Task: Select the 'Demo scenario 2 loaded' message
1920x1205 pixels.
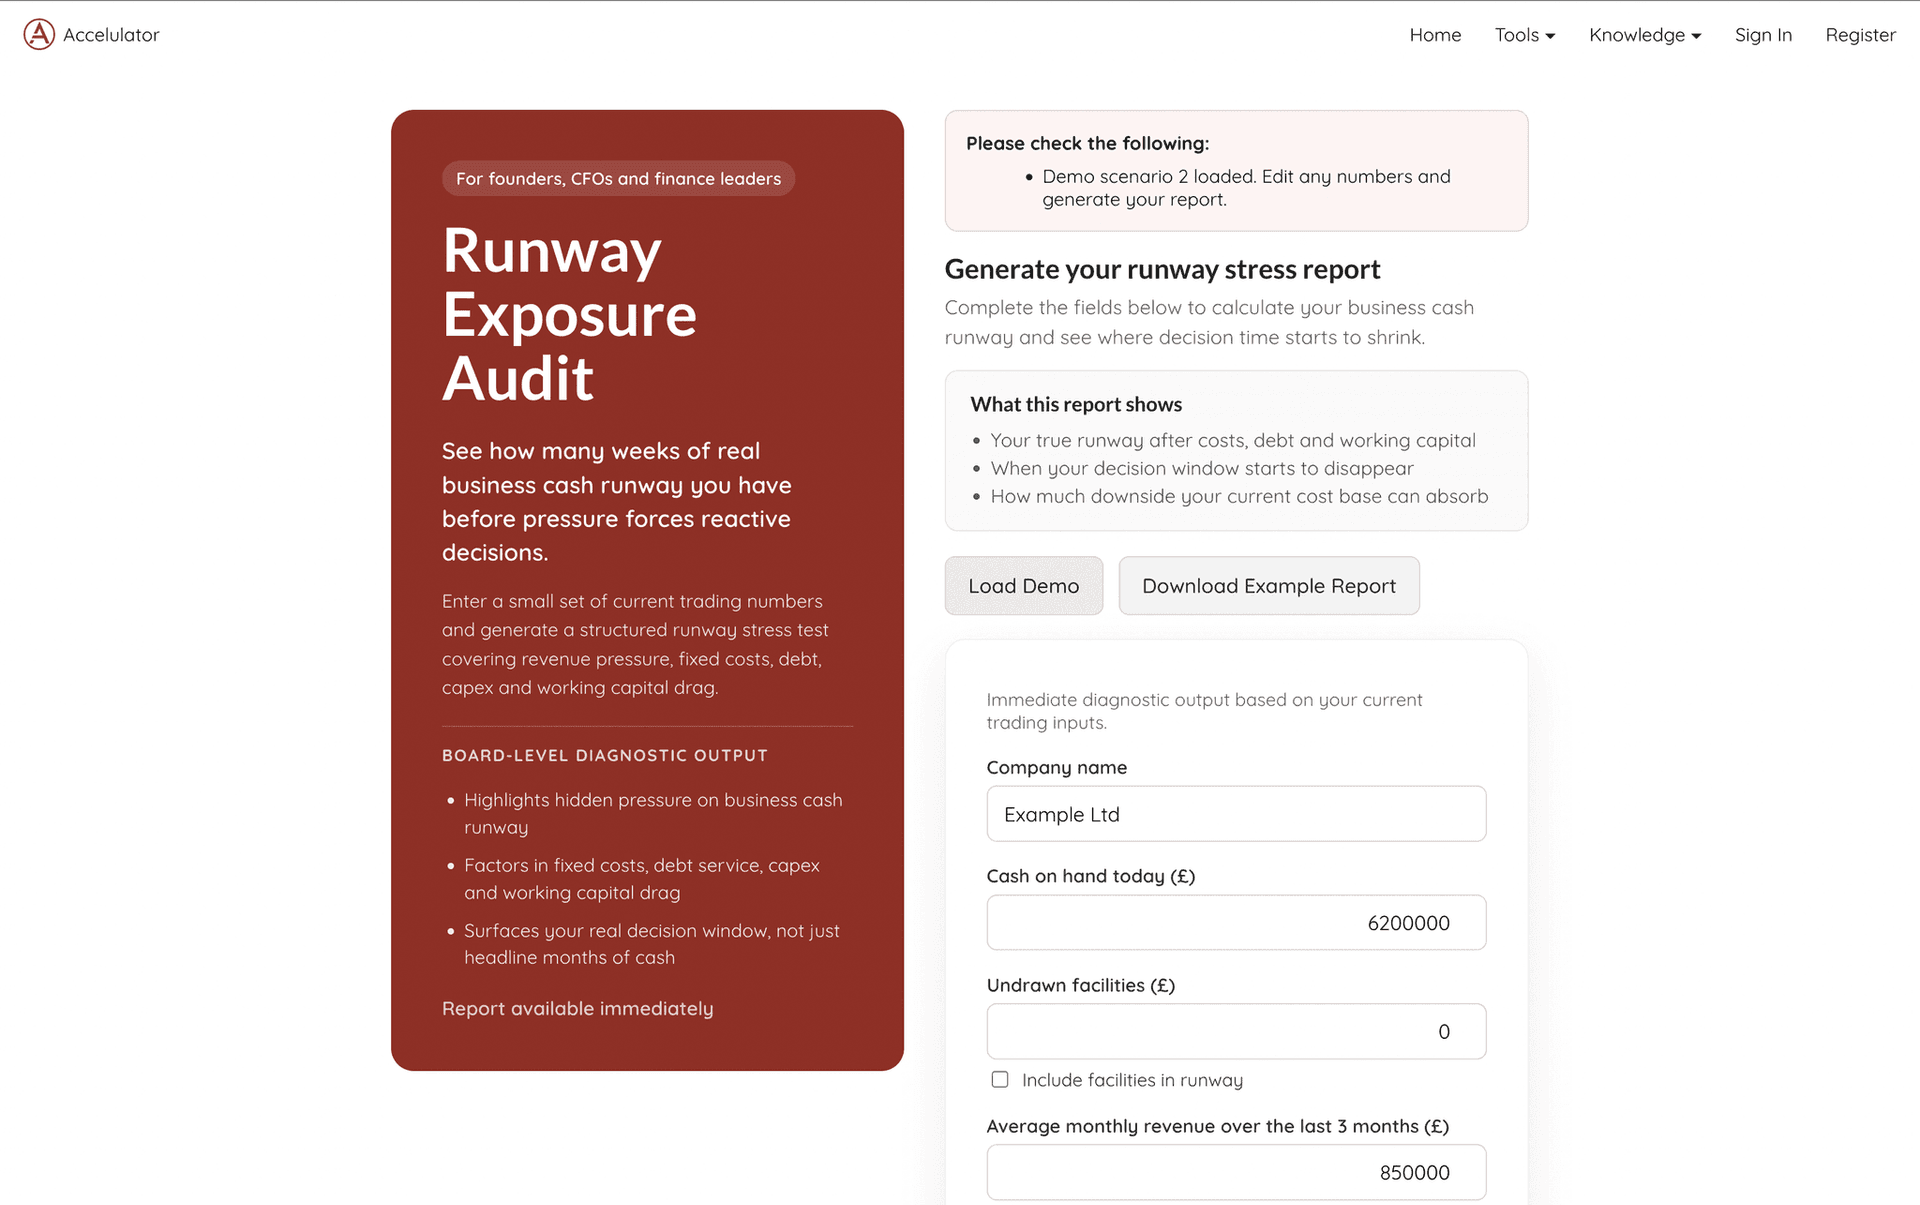Action: click(x=1246, y=188)
